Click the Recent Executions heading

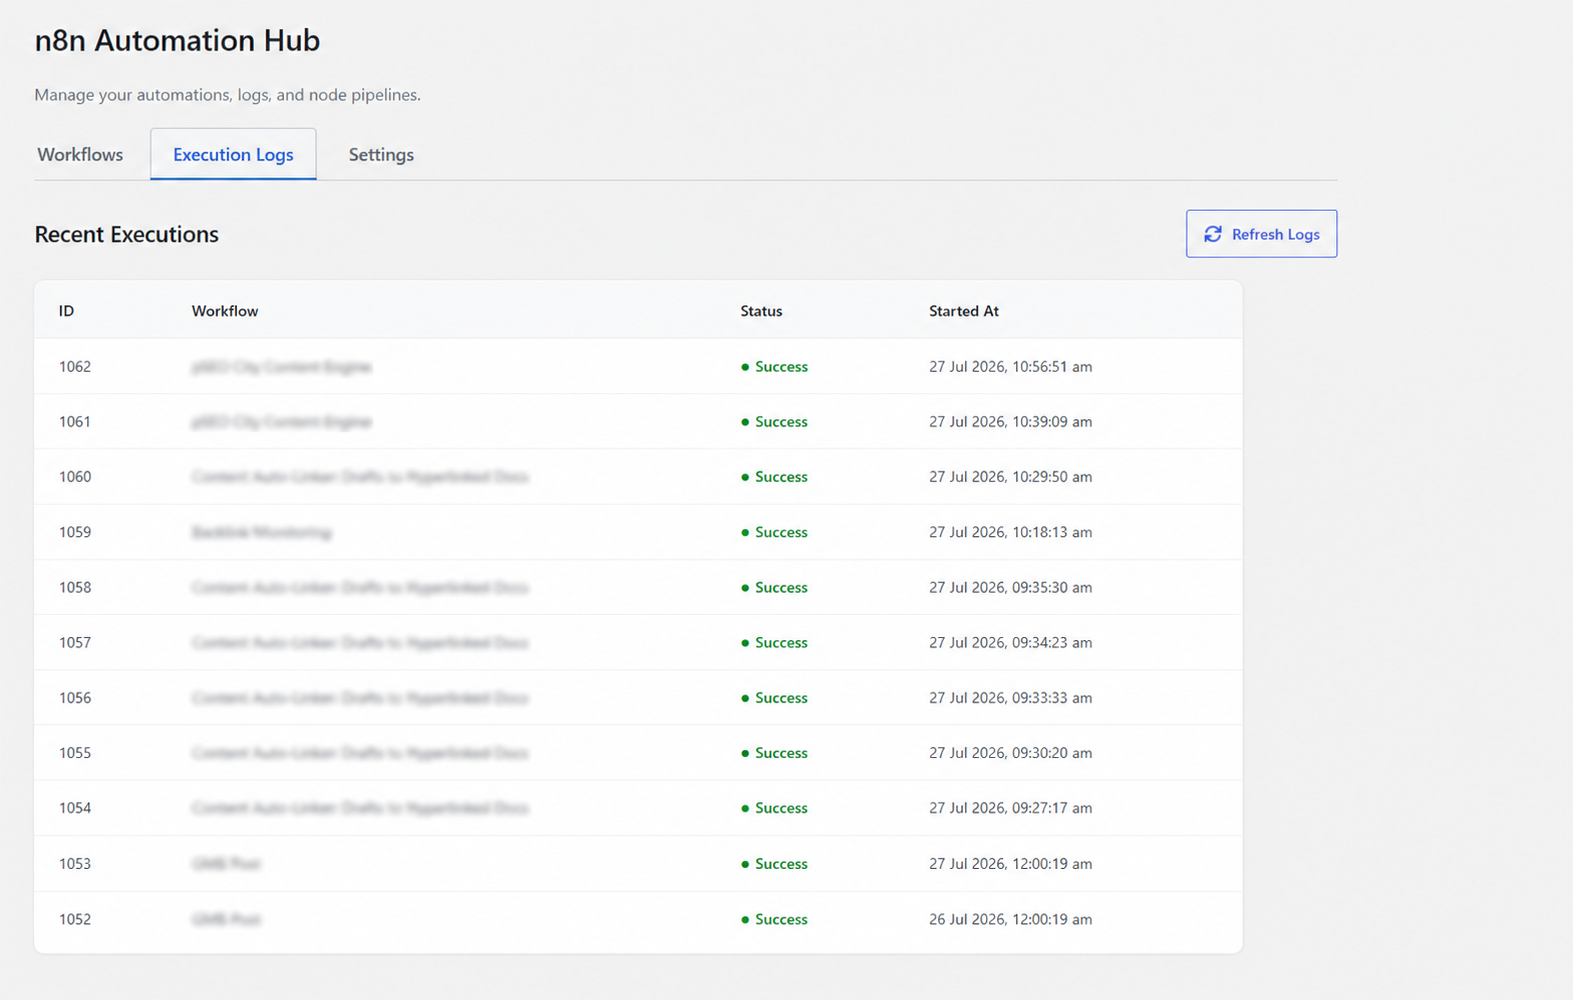pos(127,234)
